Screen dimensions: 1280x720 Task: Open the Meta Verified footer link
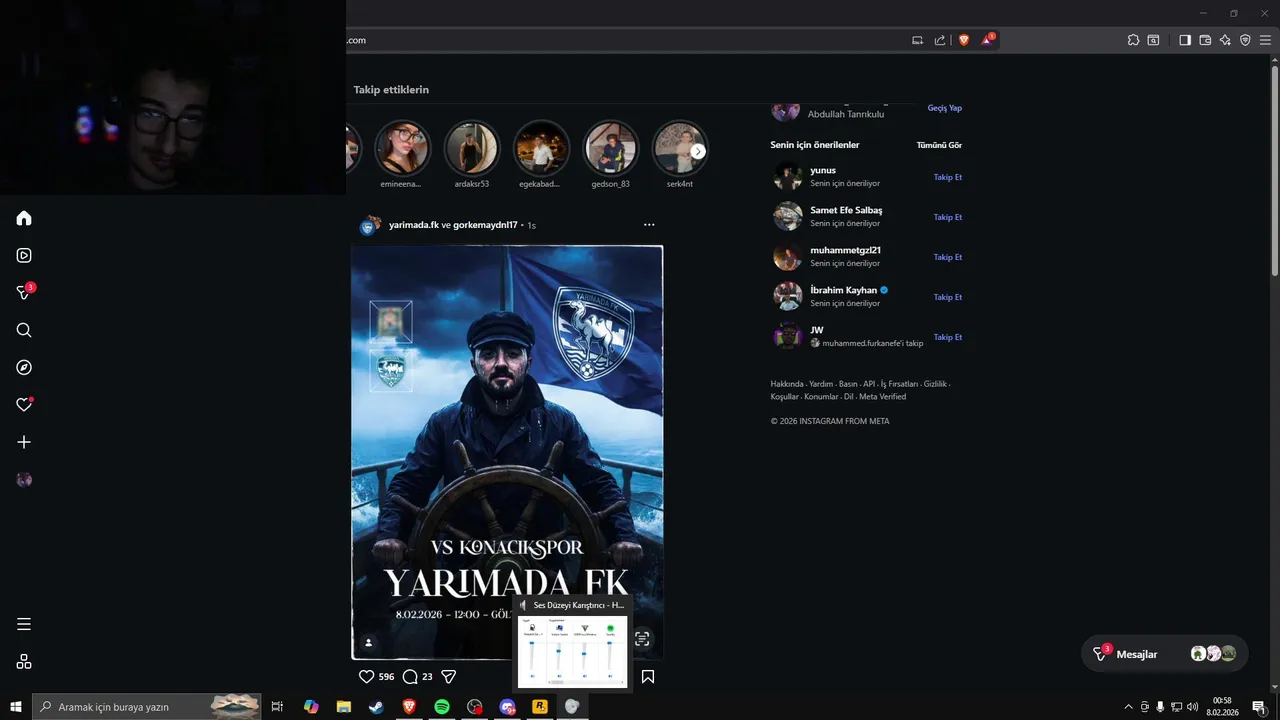point(882,397)
